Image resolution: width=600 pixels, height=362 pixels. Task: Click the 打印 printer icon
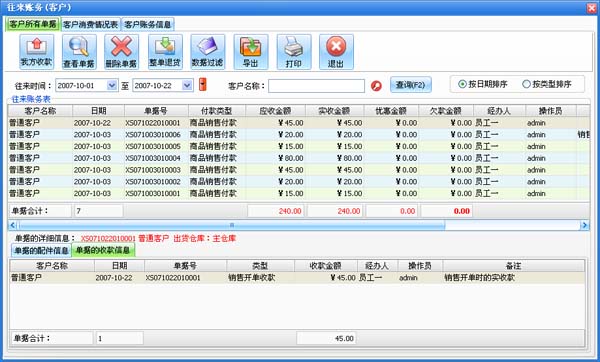point(293,52)
